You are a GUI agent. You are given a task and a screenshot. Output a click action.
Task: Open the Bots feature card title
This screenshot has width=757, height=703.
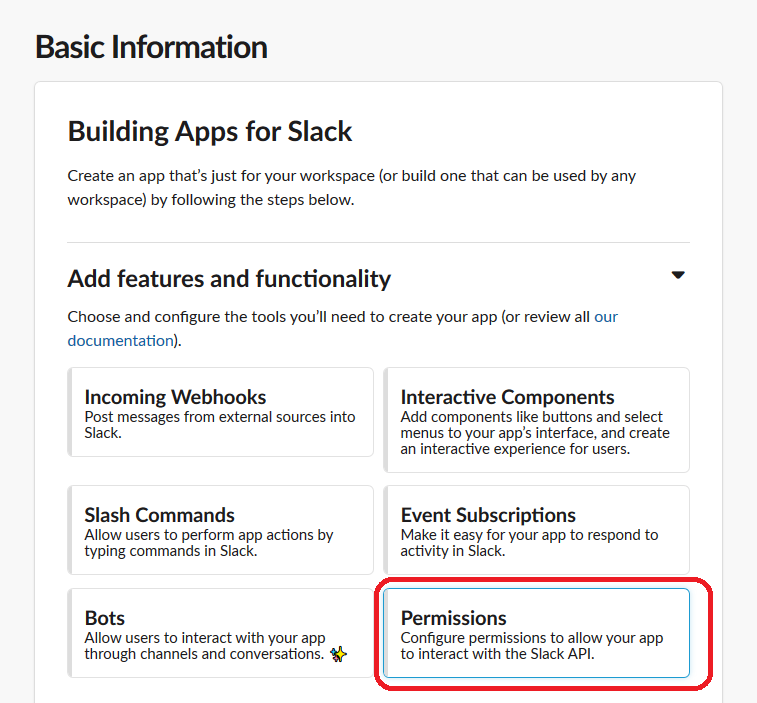(x=105, y=617)
